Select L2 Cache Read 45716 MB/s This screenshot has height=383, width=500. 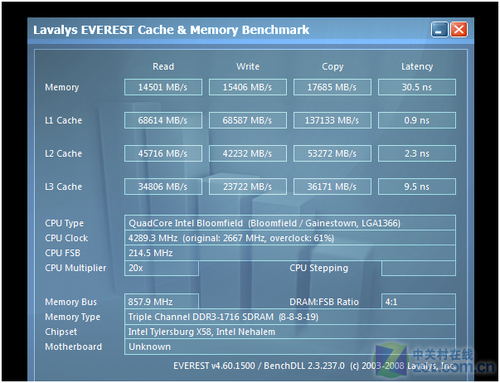tap(163, 154)
